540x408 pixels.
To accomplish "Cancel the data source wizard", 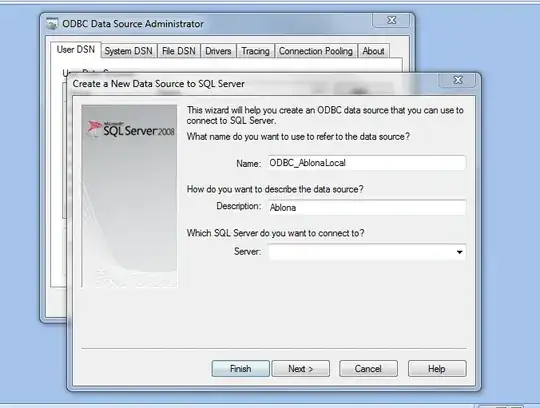I will pos(368,369).
